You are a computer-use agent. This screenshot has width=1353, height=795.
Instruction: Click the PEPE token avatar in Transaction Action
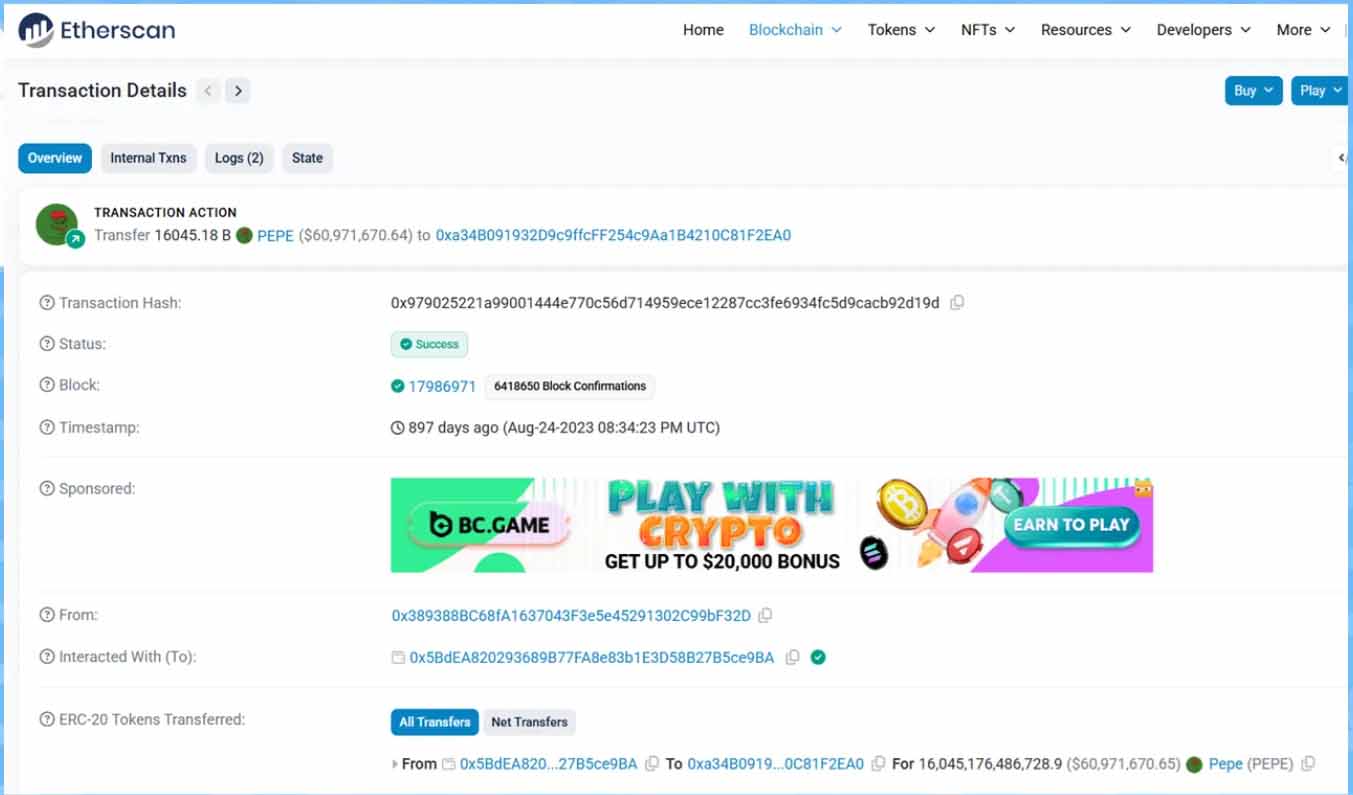pyautogui.click(x=57, y=225)
